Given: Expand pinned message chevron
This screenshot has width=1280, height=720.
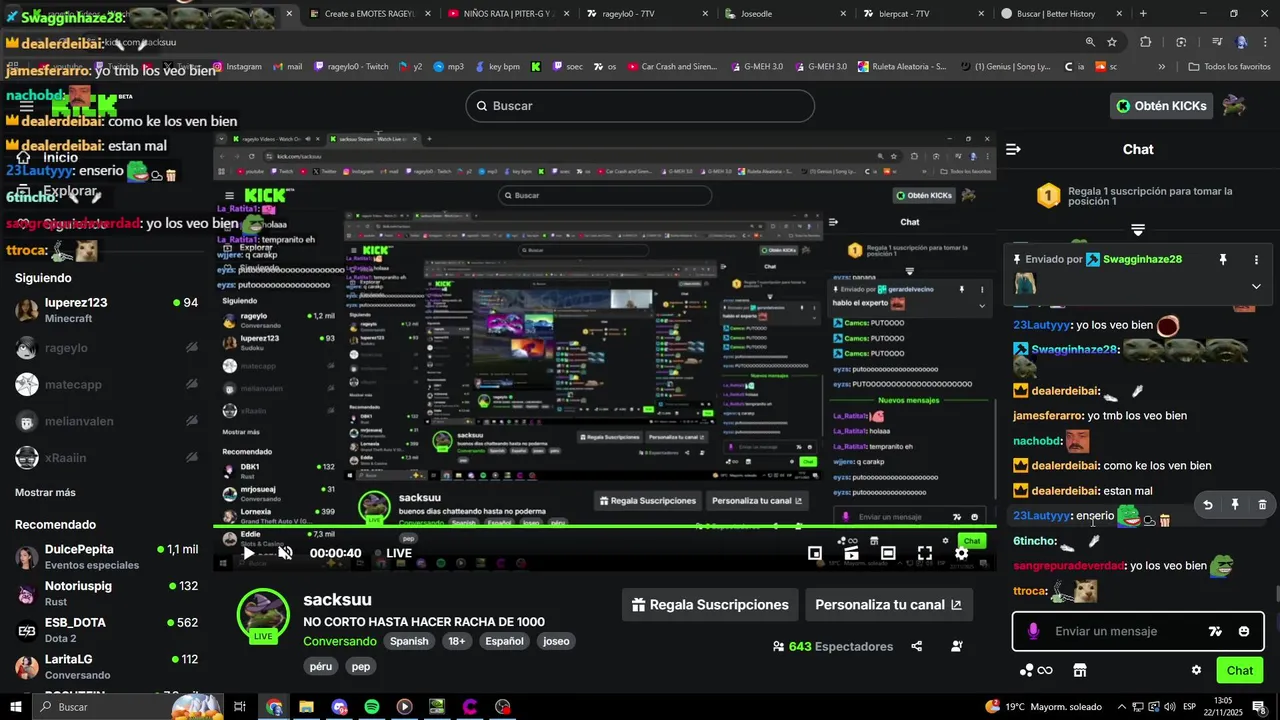Looking at the screenshot, I should [1256, 286].
